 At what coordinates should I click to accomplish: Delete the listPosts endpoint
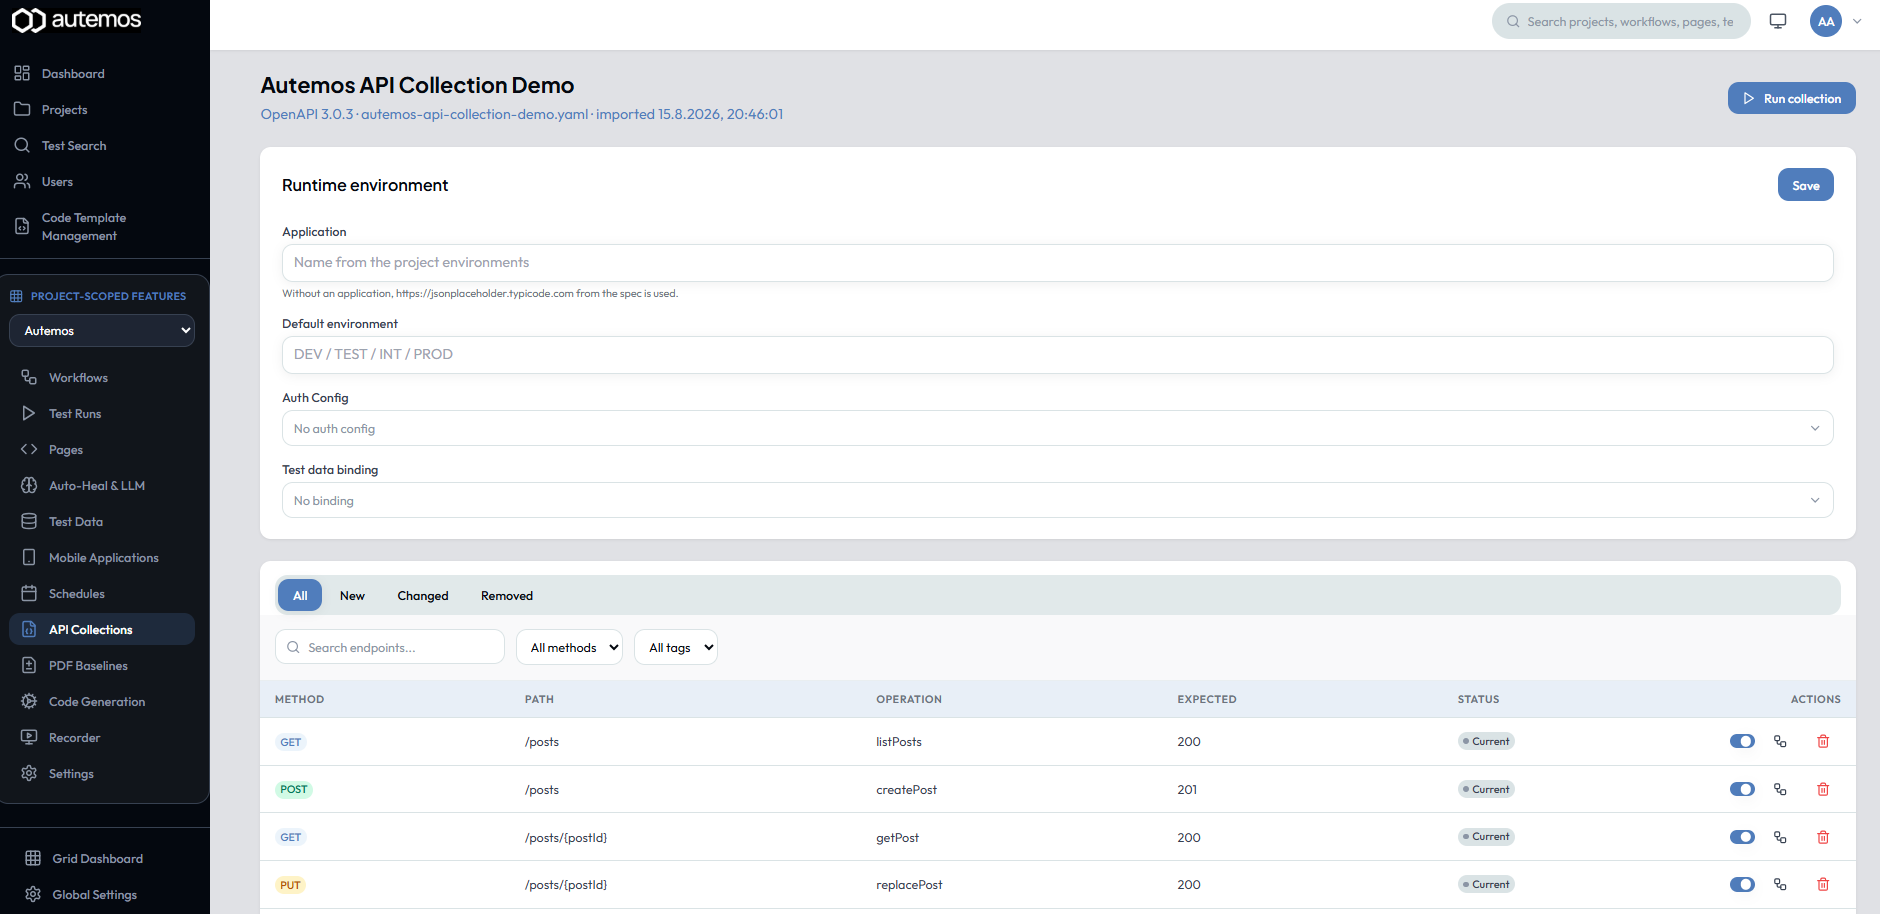pos(1823,741)
